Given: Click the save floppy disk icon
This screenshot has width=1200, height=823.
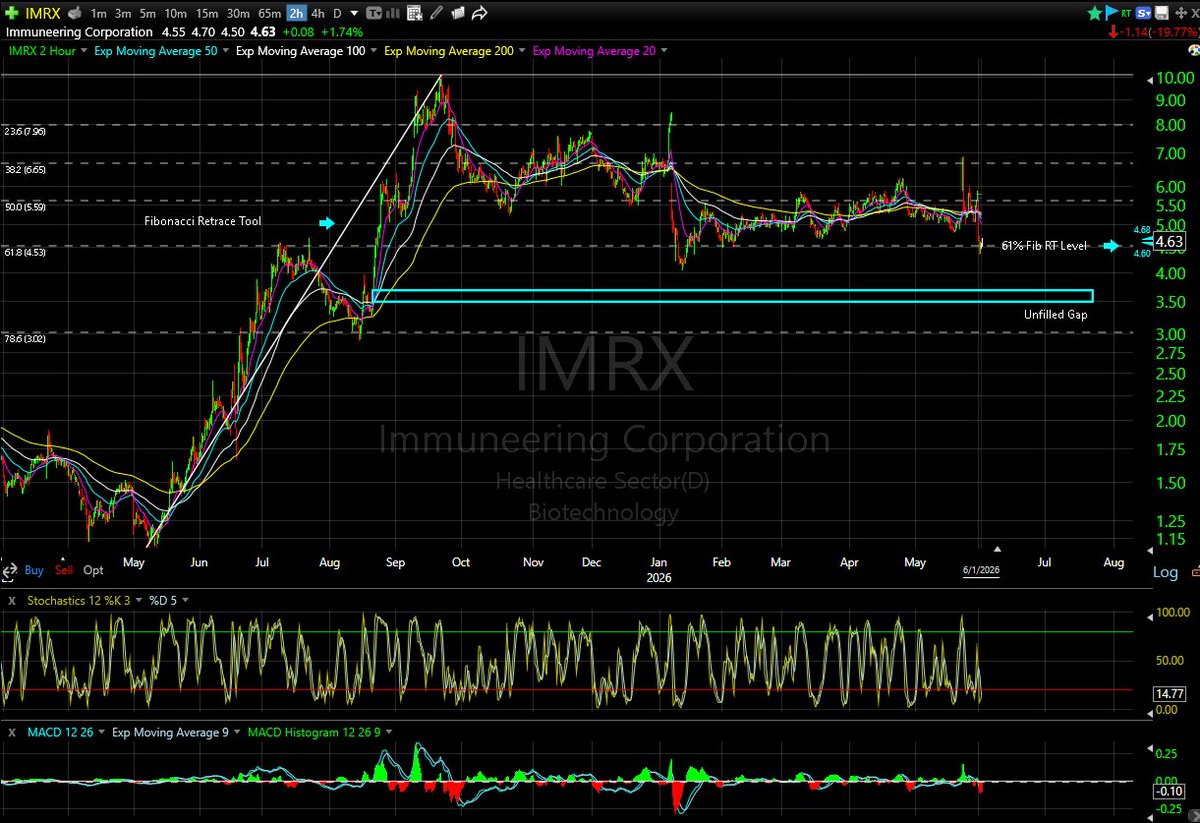Looking at the screenshot, I should pos(1161,13).
